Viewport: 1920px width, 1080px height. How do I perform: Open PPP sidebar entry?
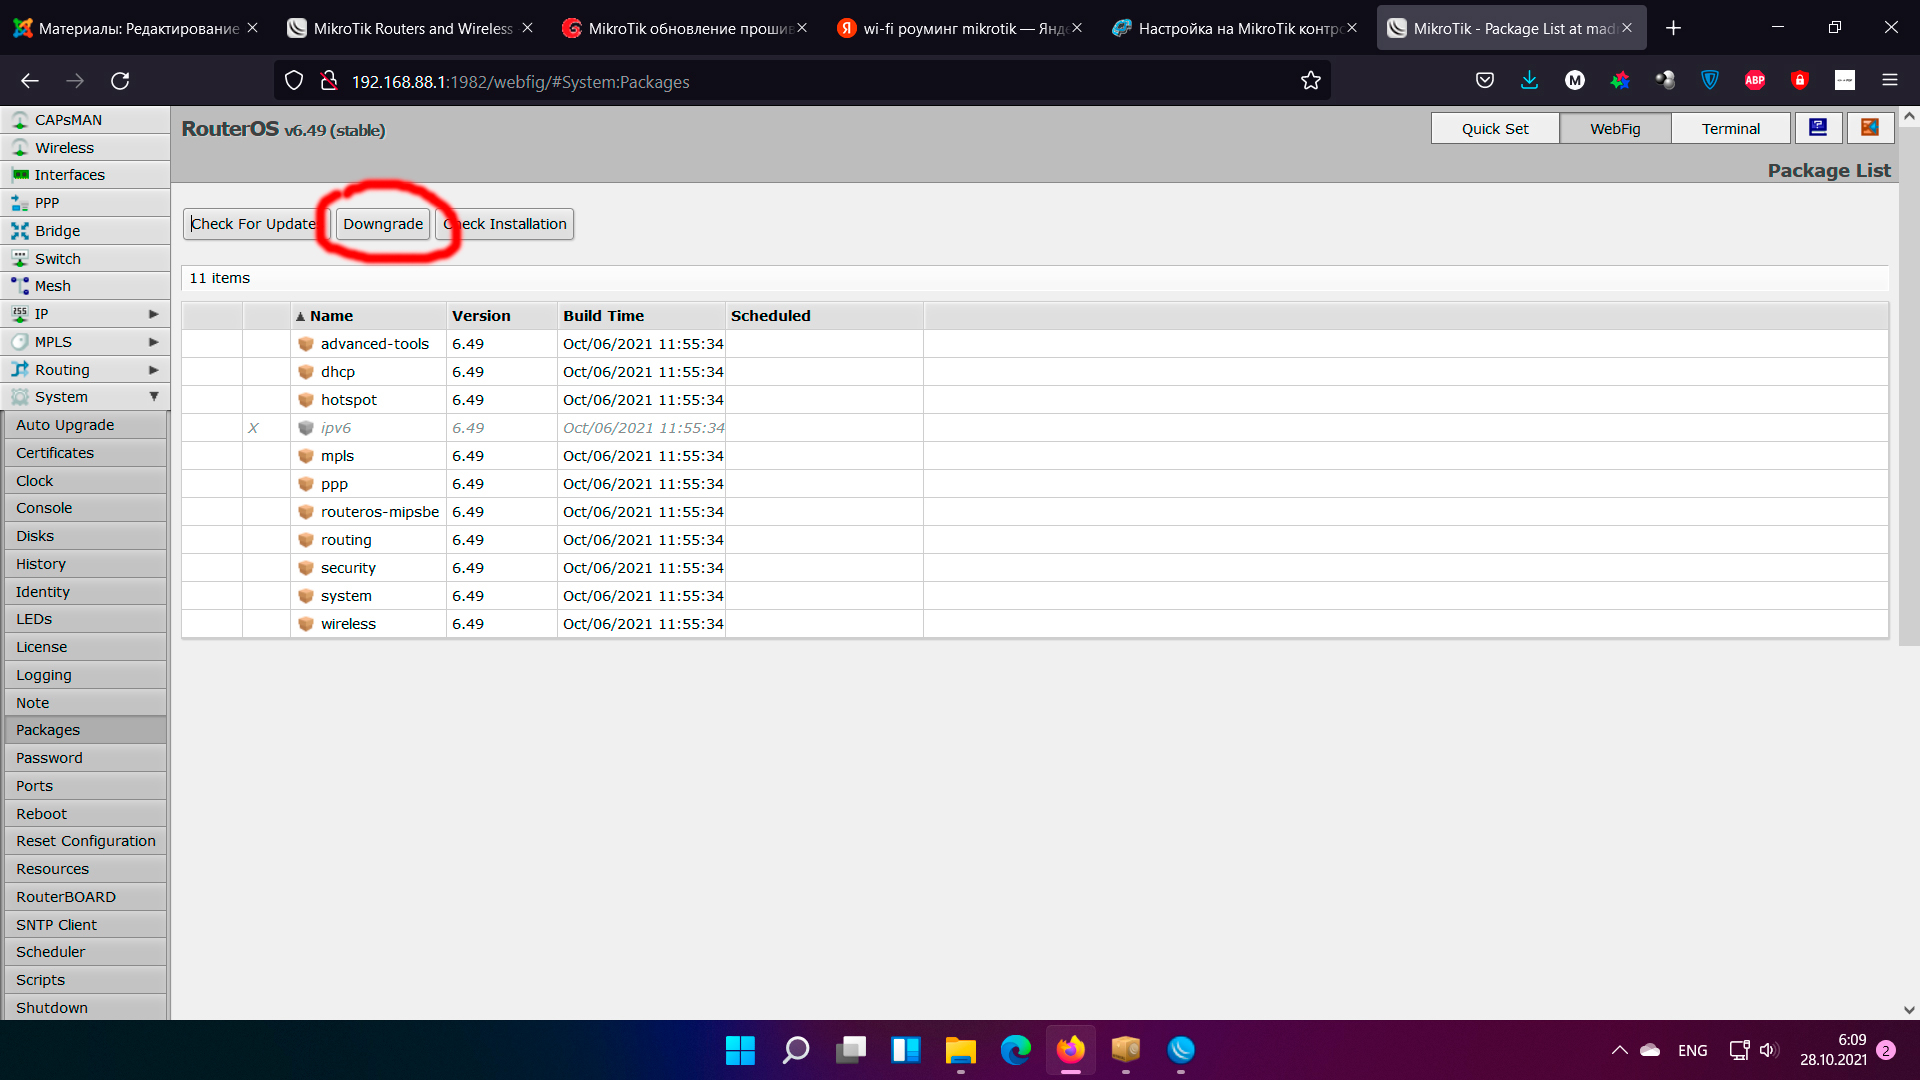pos(85,203)
